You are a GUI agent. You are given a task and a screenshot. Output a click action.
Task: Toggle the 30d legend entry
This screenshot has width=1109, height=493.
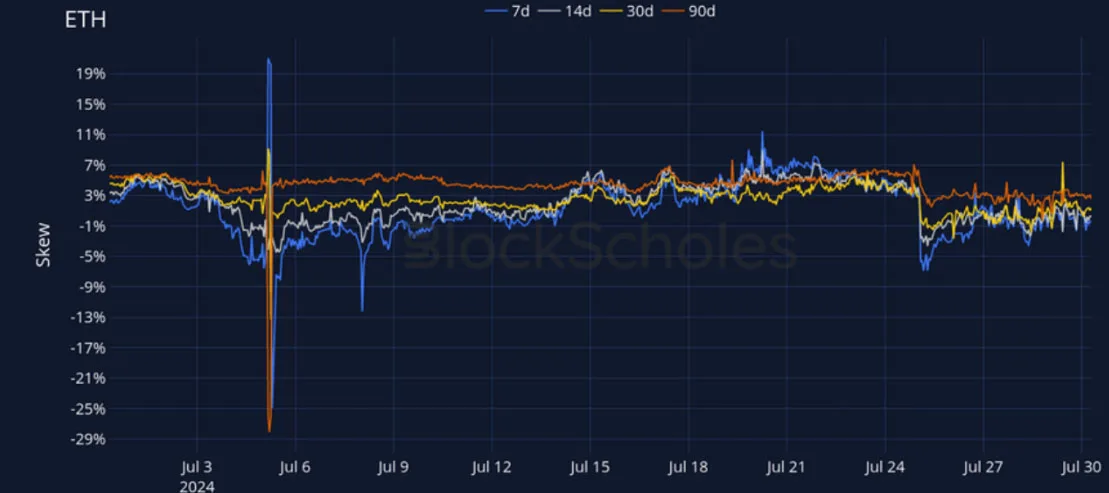(629, 11)
